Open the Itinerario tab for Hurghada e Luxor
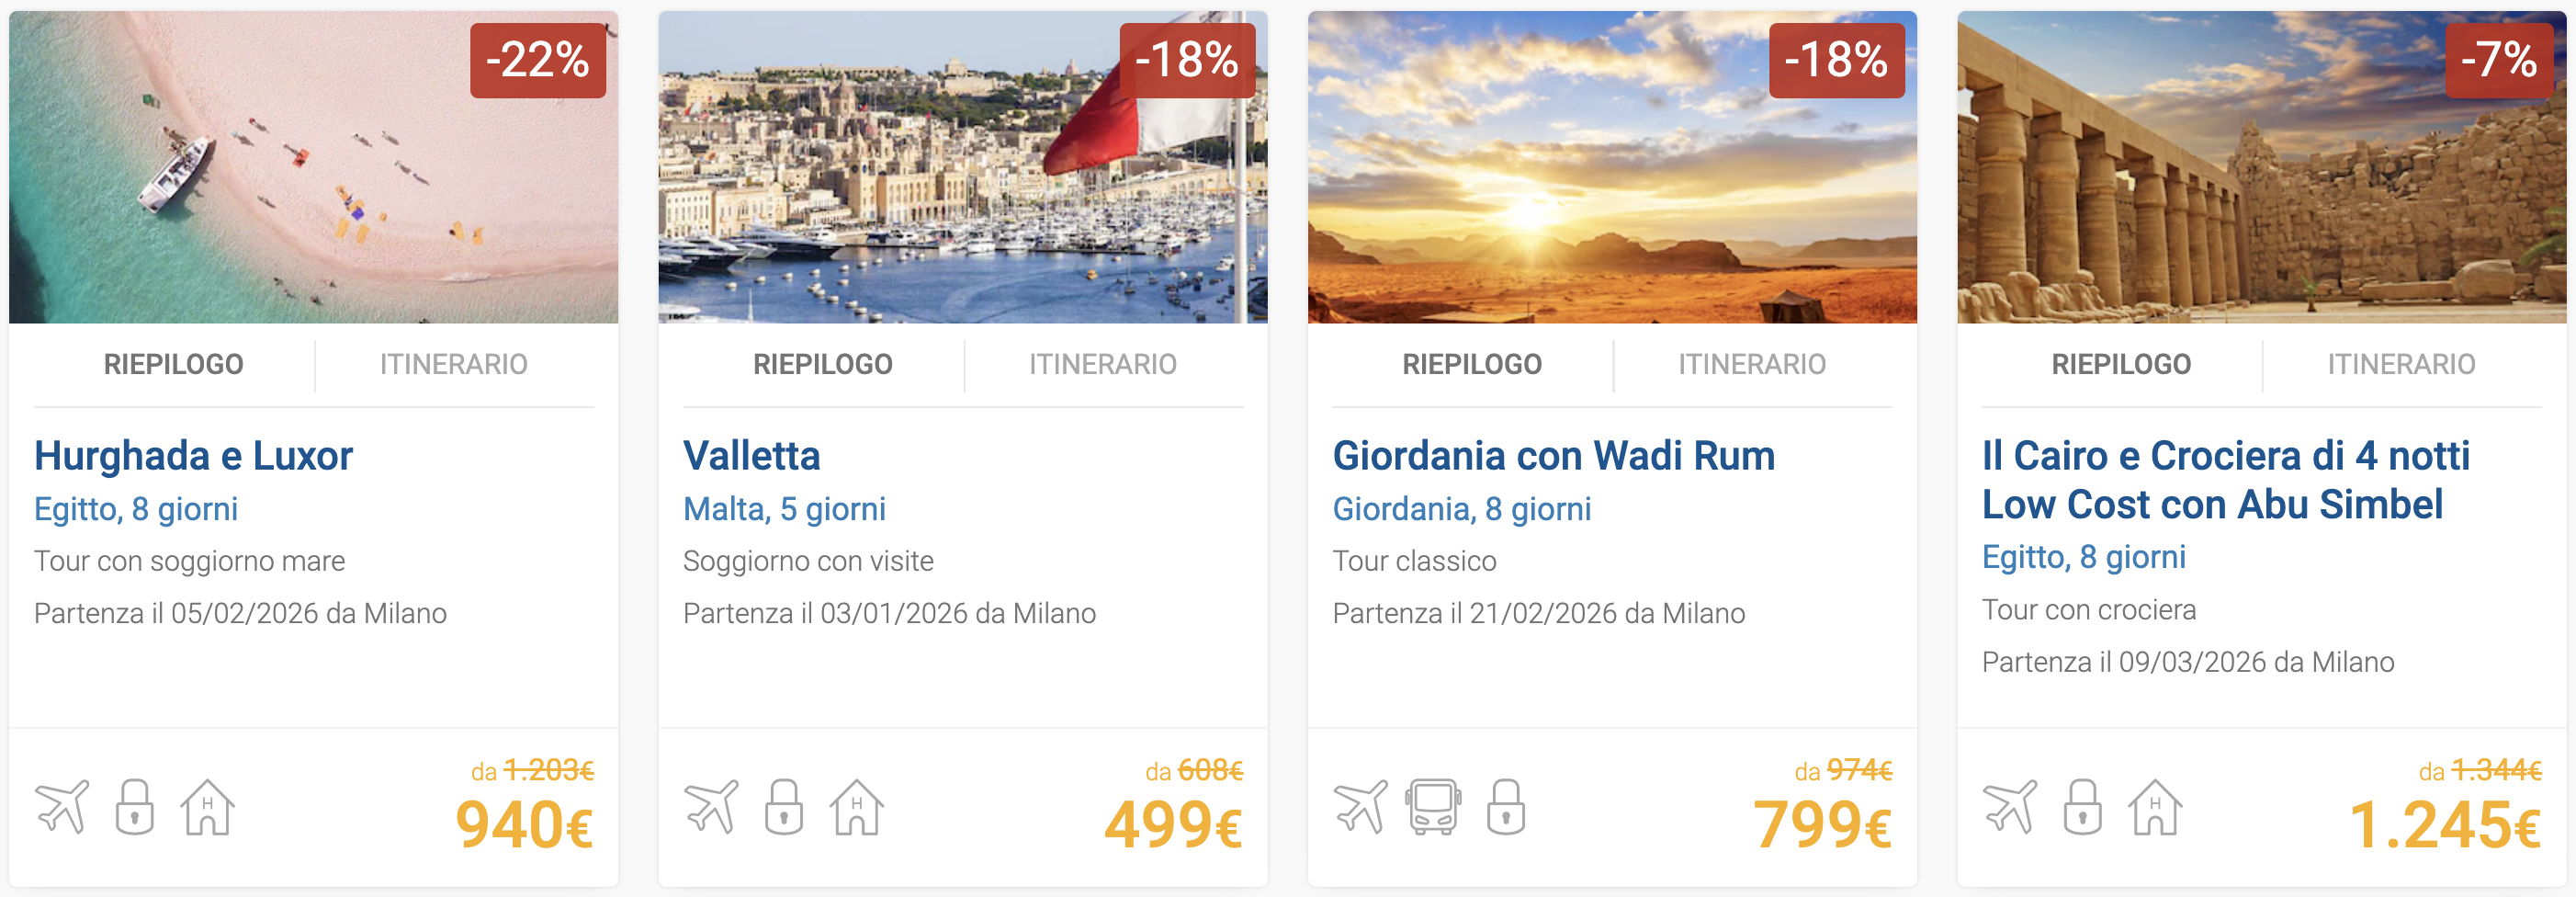The height and width of the screenshot is (897, 2576). [x=453, y=364]
